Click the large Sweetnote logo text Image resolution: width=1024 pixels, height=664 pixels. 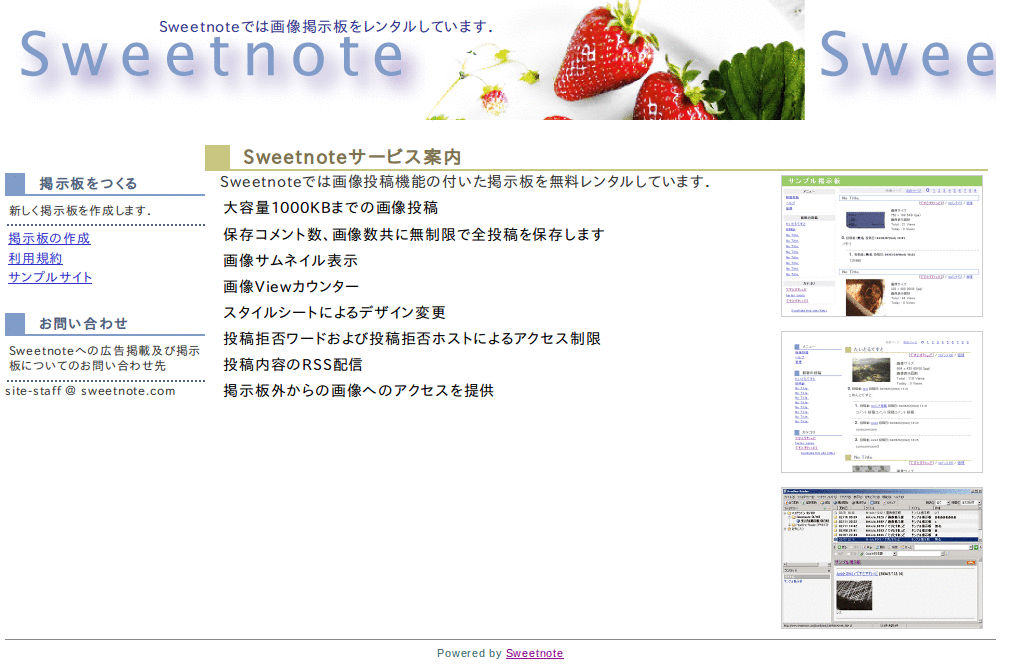tap(212, 55)
